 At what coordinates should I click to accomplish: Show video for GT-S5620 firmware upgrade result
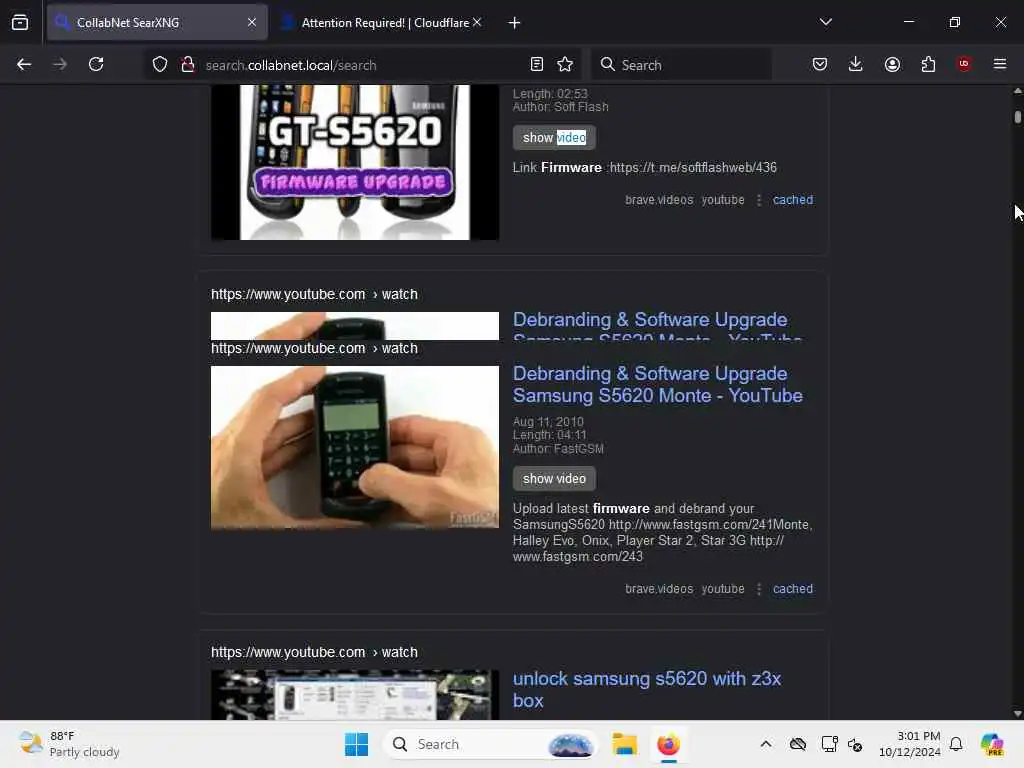(x=554, y=138)
